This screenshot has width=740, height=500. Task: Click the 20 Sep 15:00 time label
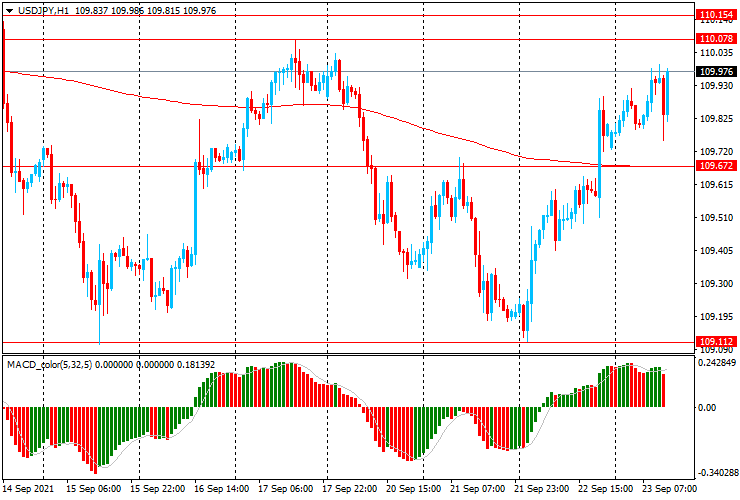(x=414, y=488)
